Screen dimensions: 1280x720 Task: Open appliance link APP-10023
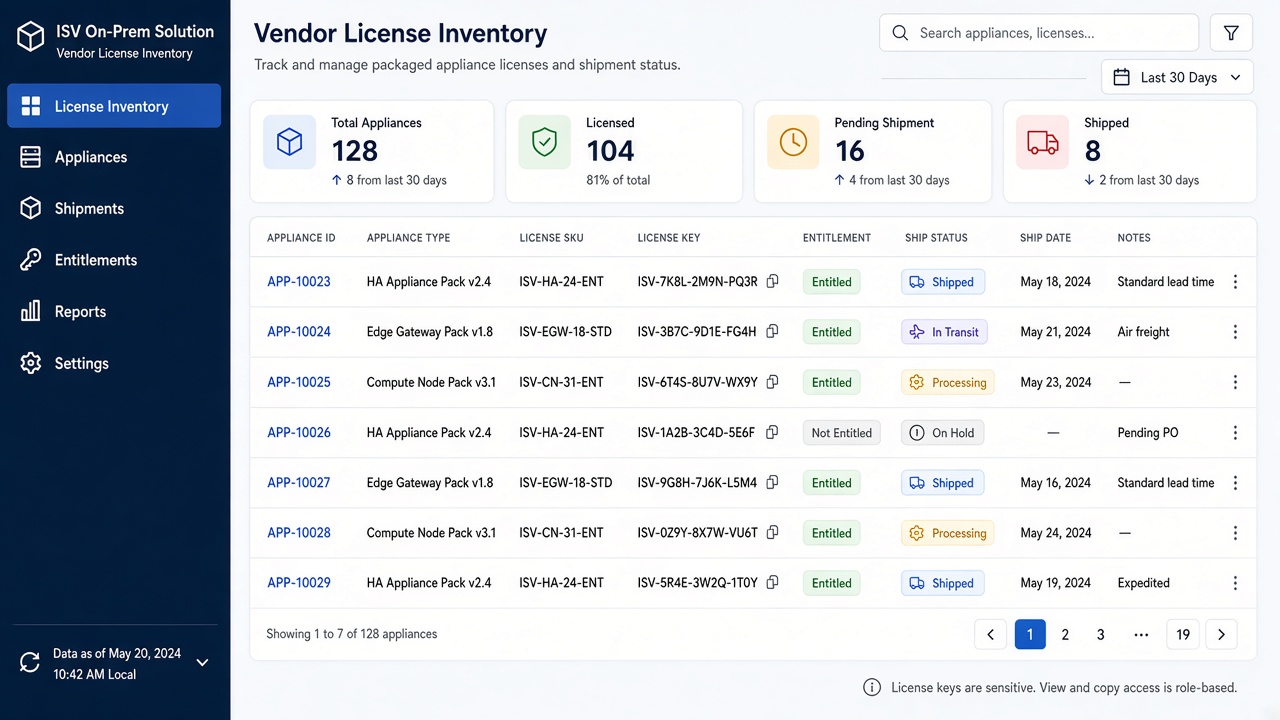point(299,282)
